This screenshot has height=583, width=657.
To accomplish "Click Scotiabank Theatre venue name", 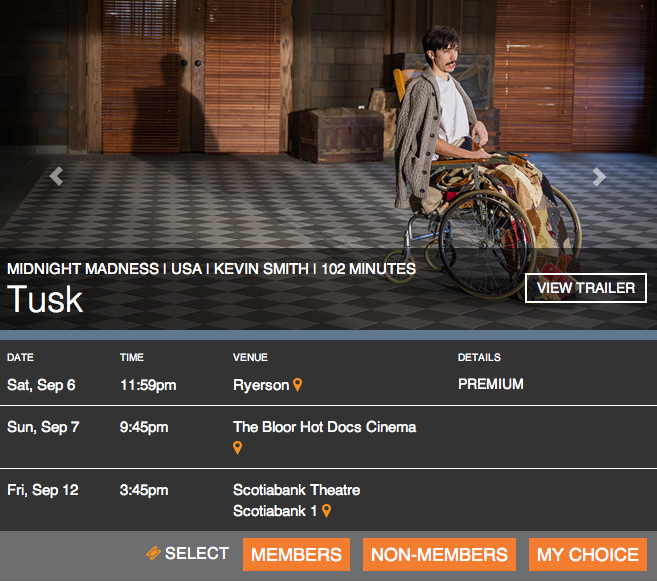I will [x=296, y=490].
